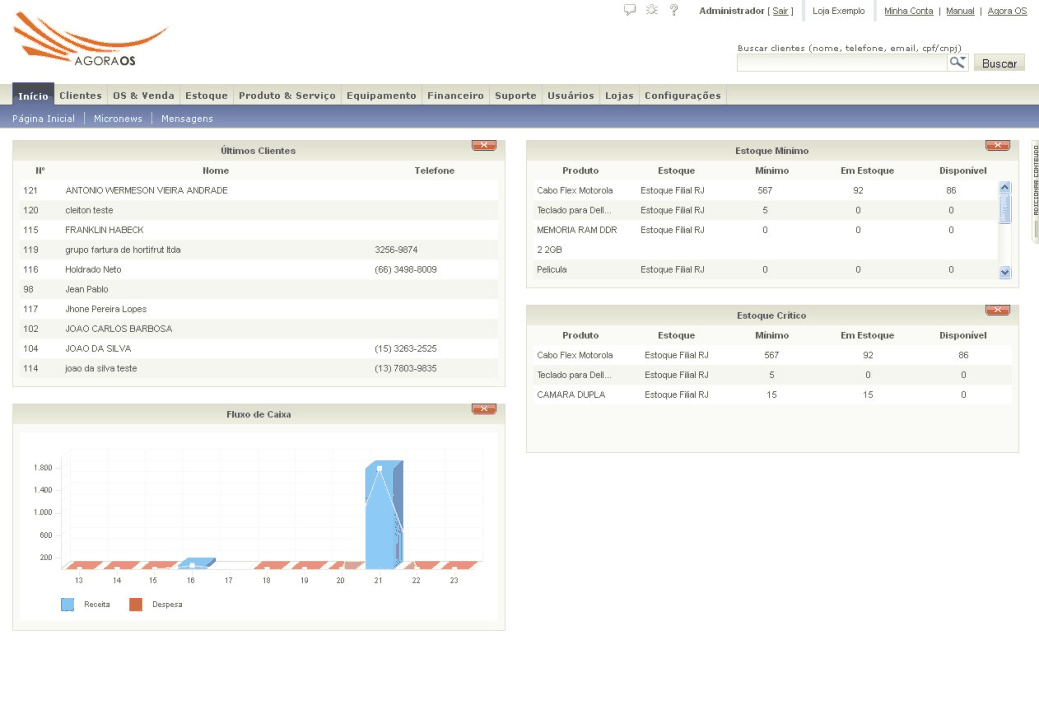This screenshot has width=1039, height=710.
Task: Open the Estoque menu
Action: (x=206, y=95)
